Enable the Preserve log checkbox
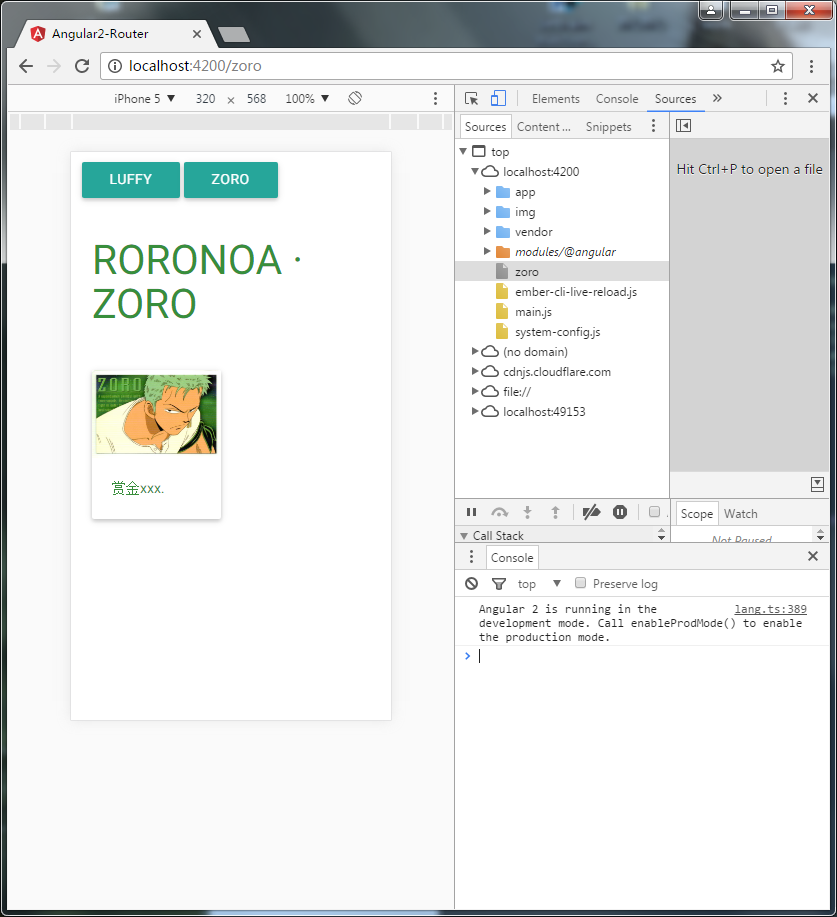 tap(580, 582)
